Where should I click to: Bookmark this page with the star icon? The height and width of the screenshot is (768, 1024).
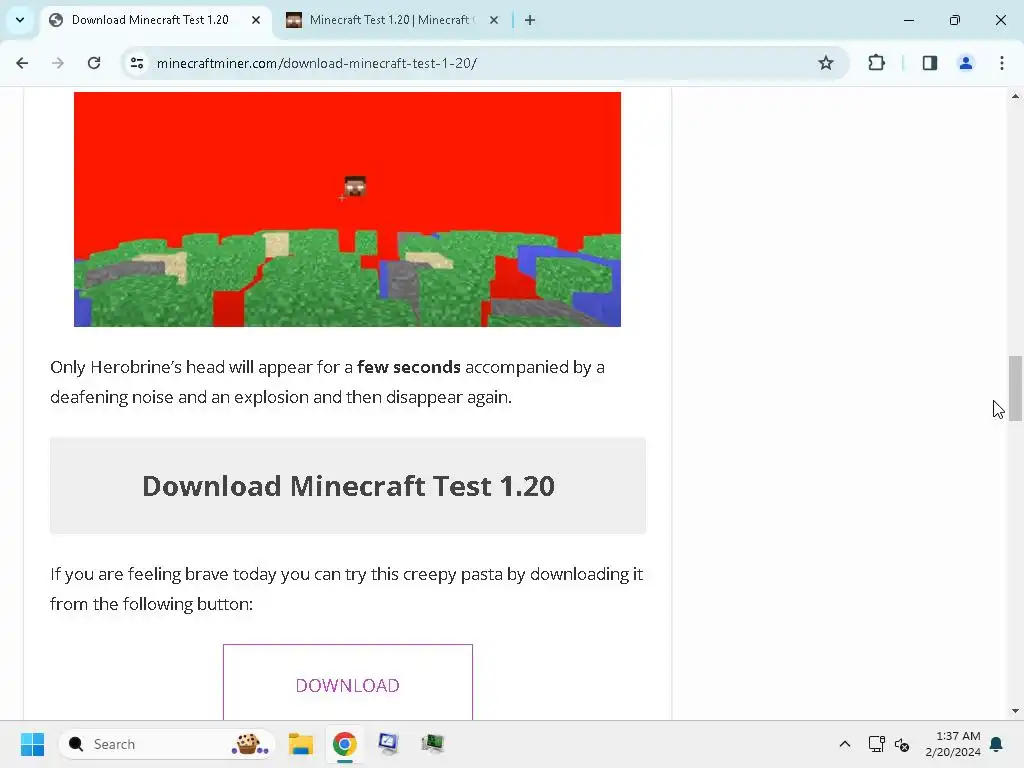pyautogui.click(x=825, y=63)
